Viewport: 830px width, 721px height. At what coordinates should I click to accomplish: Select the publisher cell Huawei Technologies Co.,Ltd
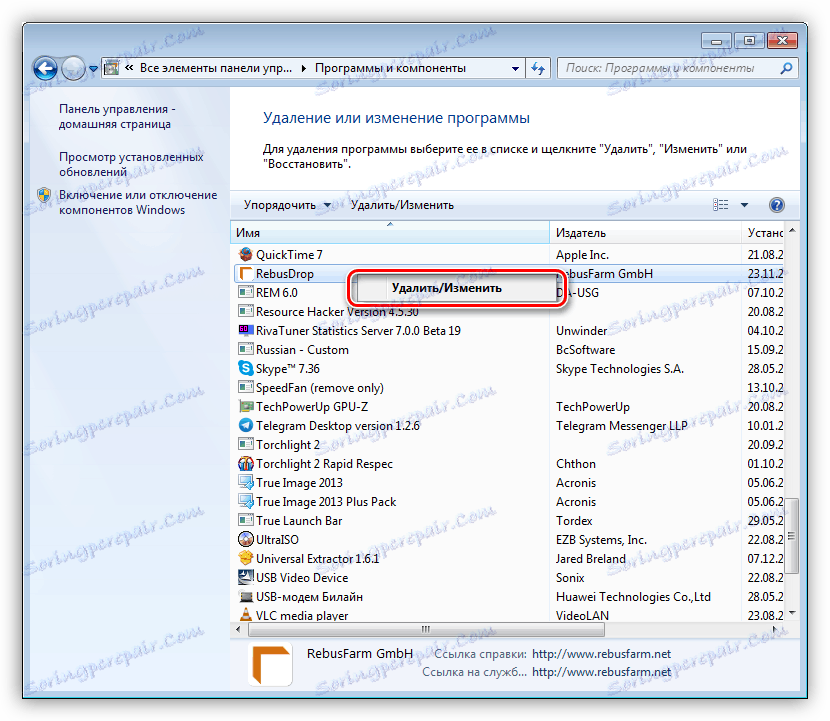point(633,597)
